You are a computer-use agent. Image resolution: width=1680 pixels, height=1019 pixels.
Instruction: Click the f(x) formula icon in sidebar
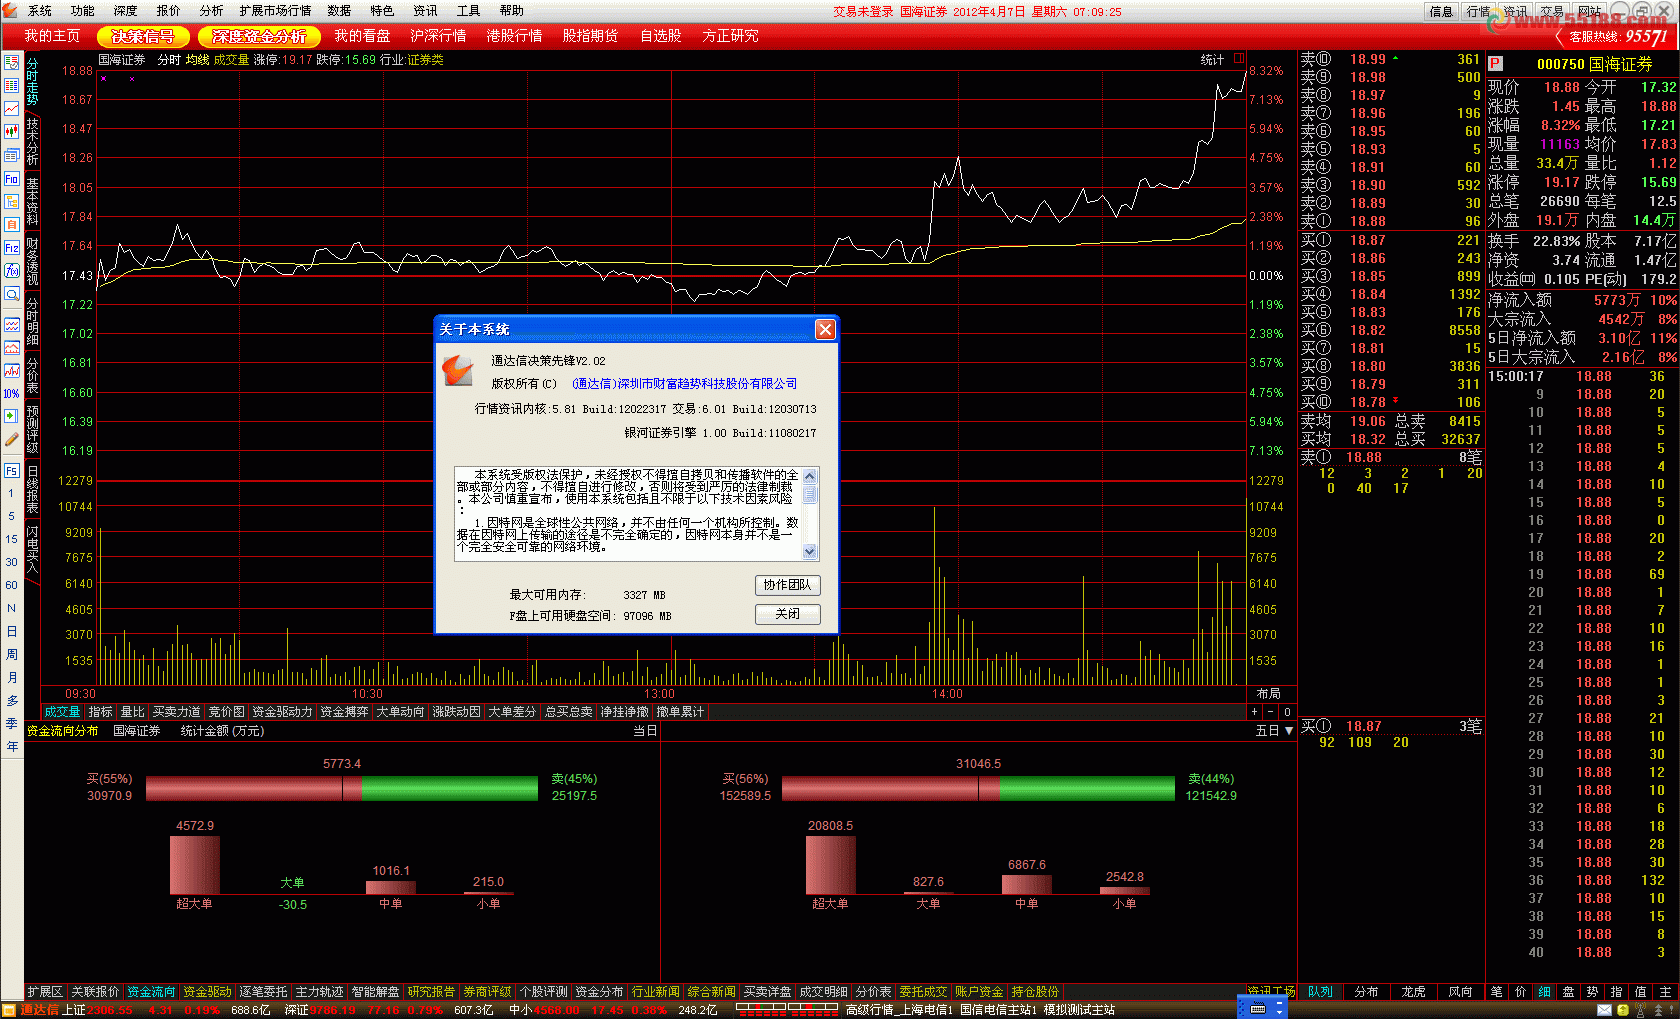11,270
